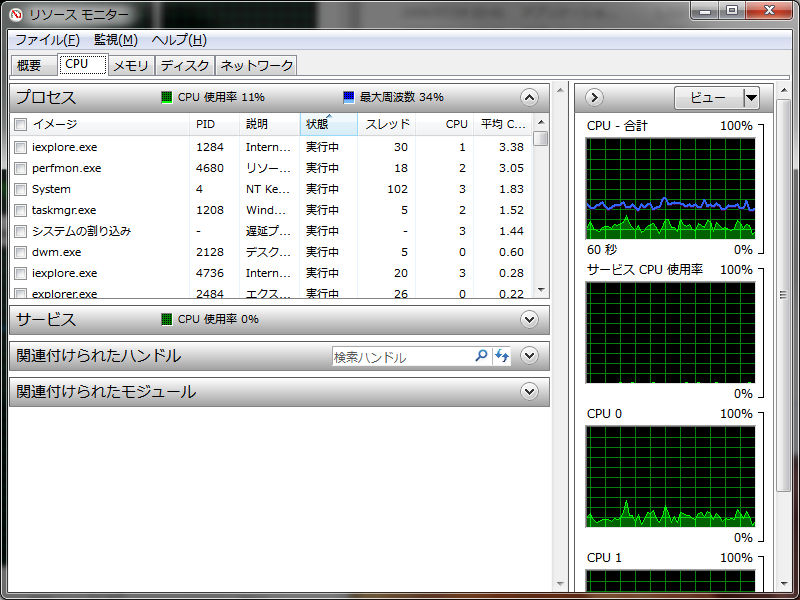Click the magnifier search handle icon
The width and height of the screenshot is (800, 600).
[x=481, y=356]
